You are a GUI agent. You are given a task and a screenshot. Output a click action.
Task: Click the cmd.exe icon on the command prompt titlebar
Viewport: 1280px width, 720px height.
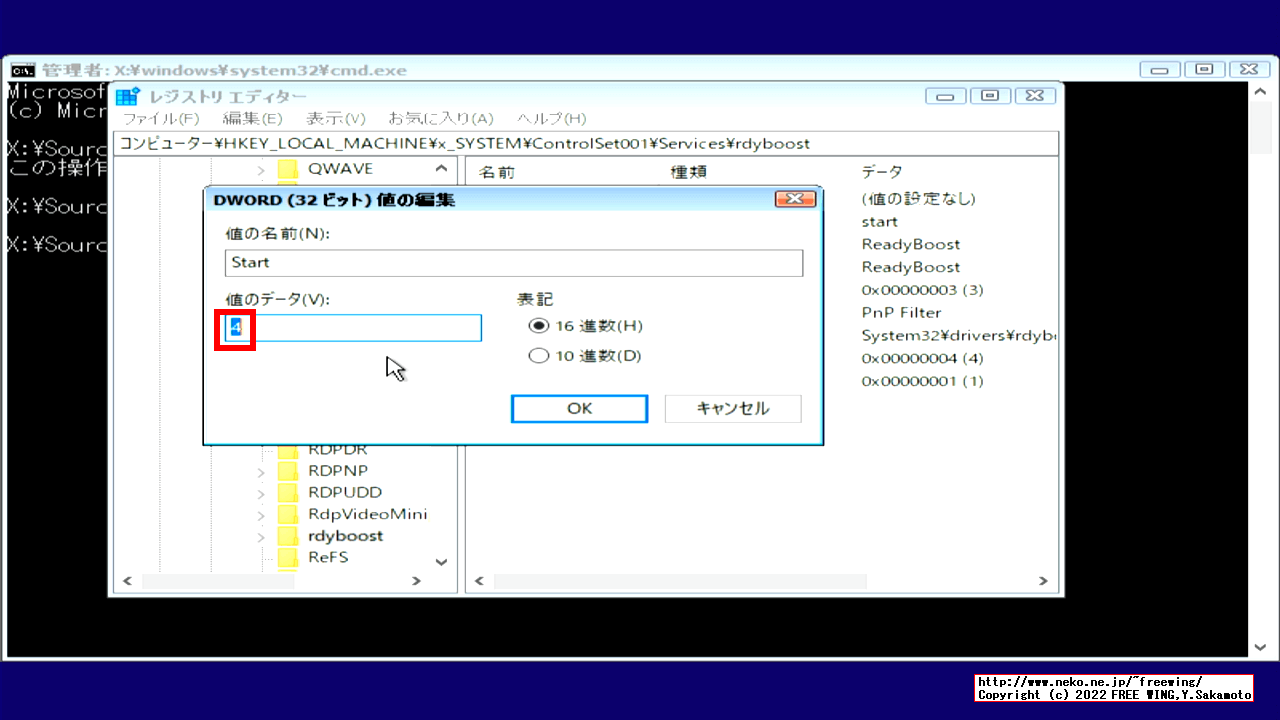tap(23, 70)
